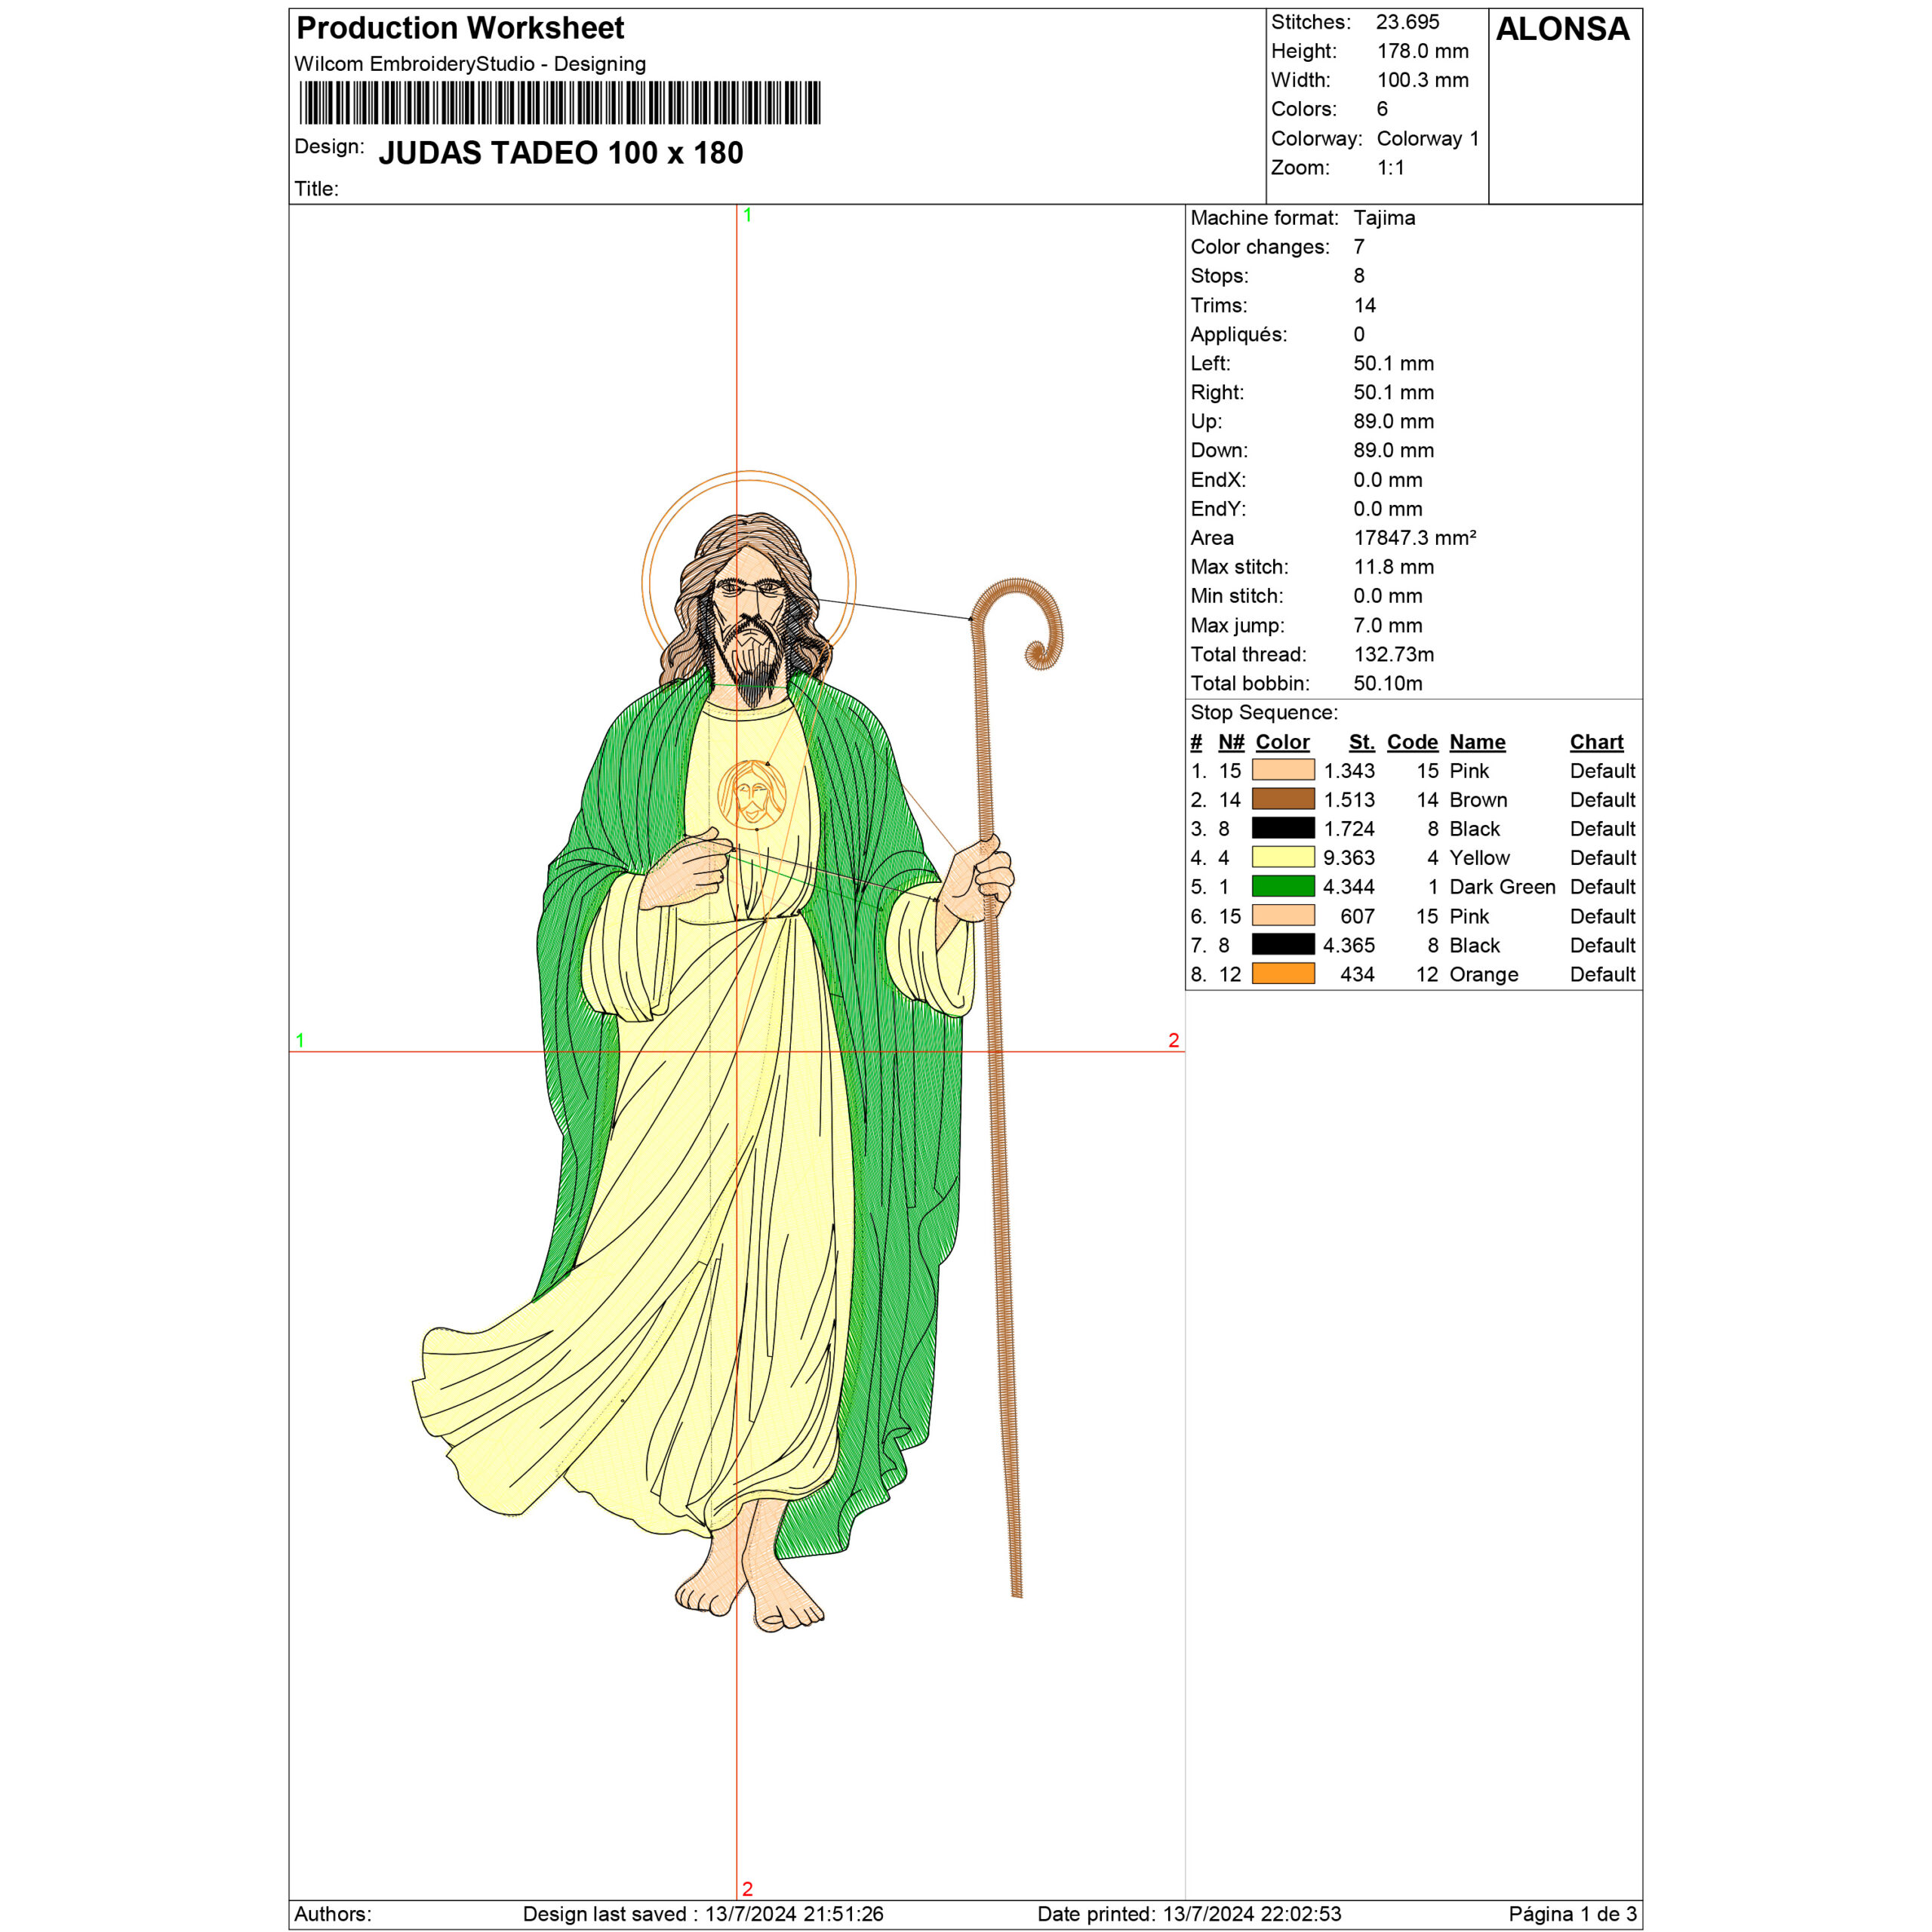The image size is (1932, 1932).
Task: Click the orange swatch in stop 8
Action: click(1283, 974)
